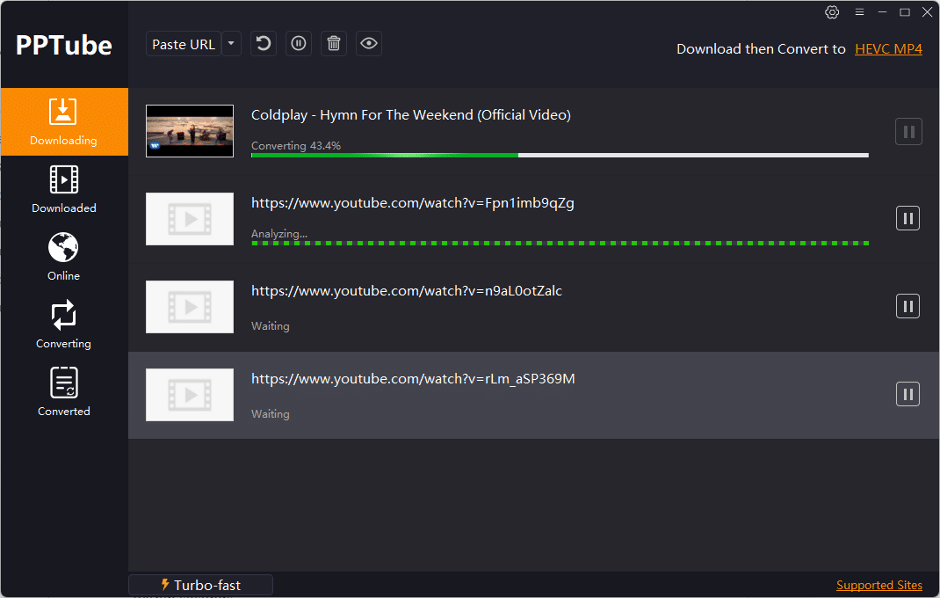Click the retry all downloads icon
This screenshot has width=941, height=600.
point(263,43)
